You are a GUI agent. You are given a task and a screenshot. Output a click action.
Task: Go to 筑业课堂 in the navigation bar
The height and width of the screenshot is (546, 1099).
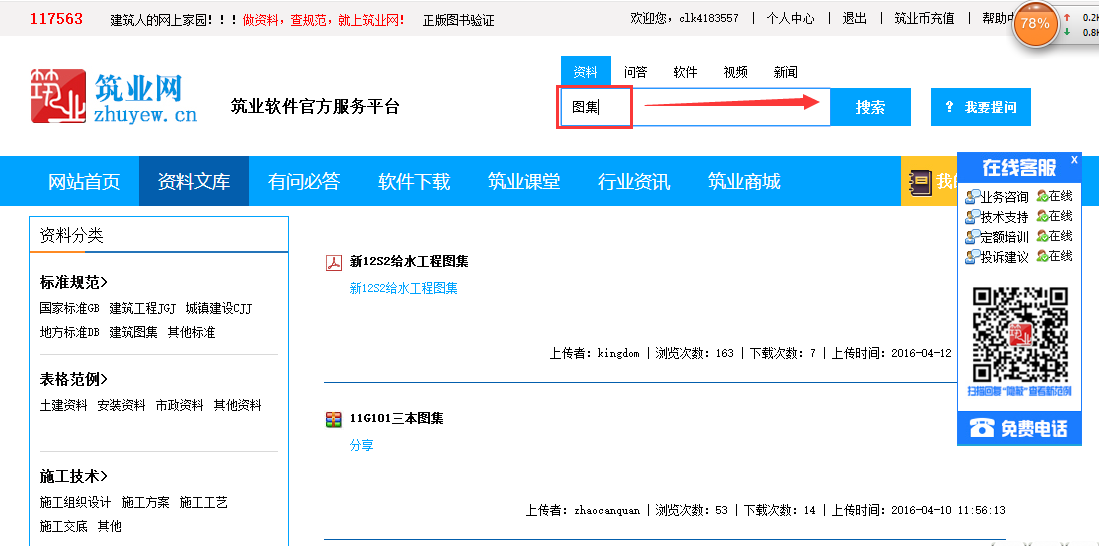[x=524, y=182]
